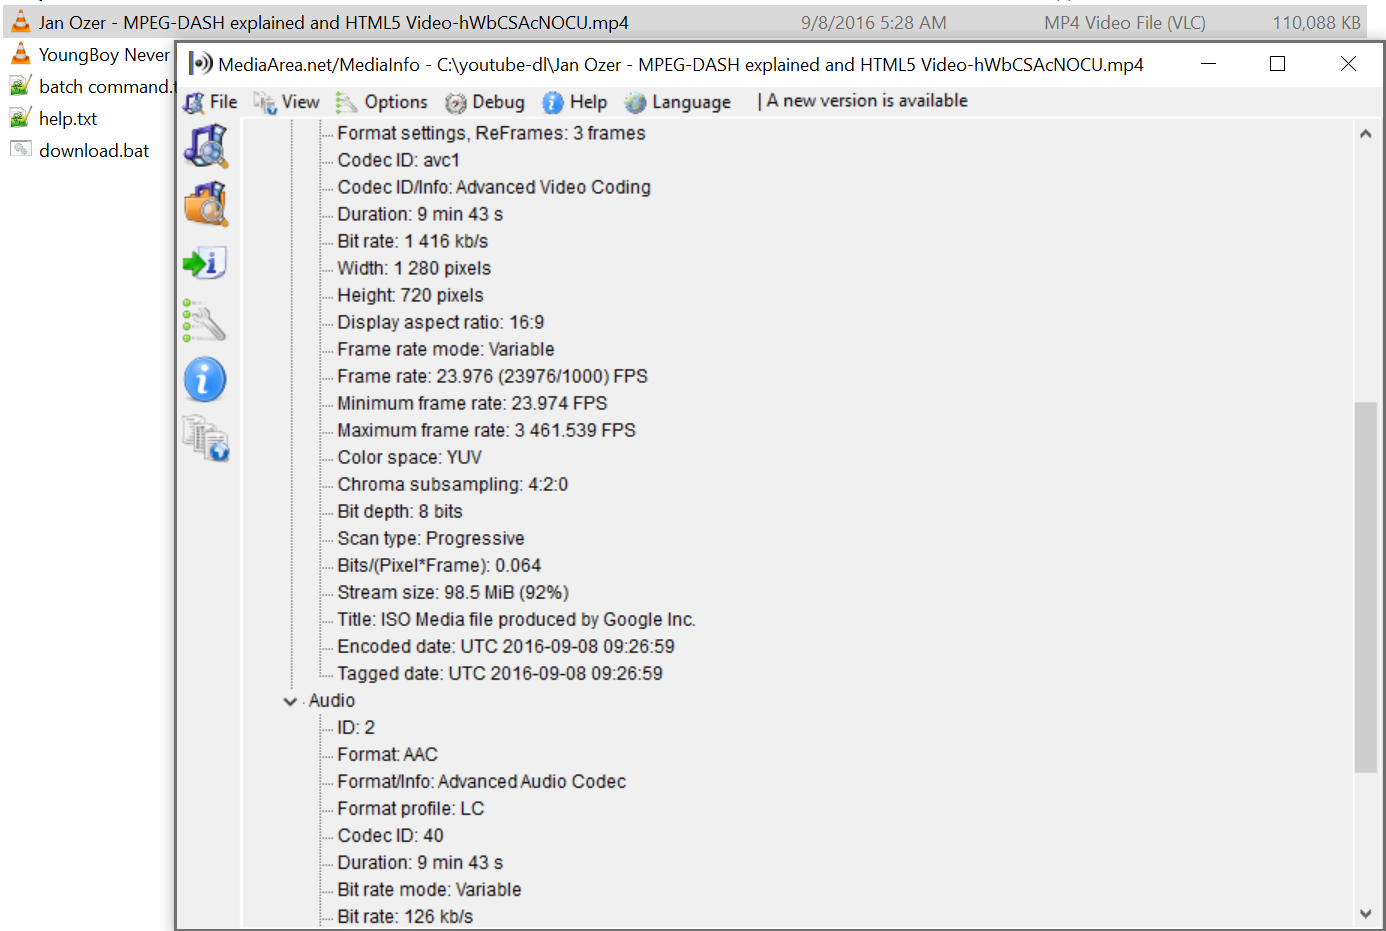This screenshot has width=1386, height=931.
Task: Select 'download.bat' in the Explorer list
Action: click(x=94, y=150)
